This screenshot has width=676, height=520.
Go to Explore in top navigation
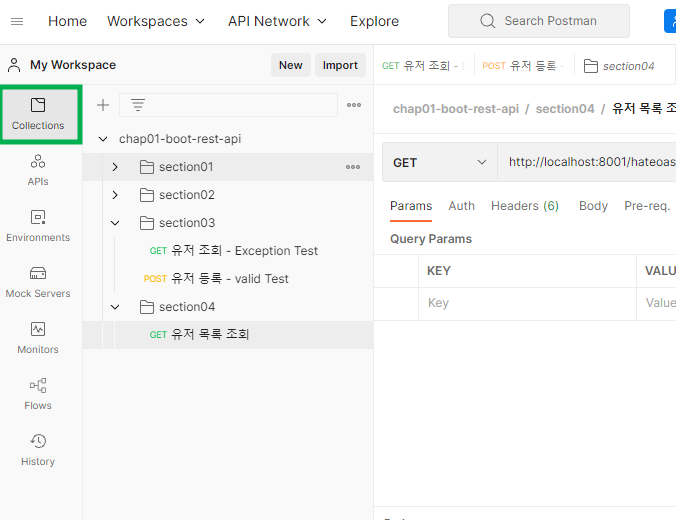pyautogui.click(x=374, y=21)
